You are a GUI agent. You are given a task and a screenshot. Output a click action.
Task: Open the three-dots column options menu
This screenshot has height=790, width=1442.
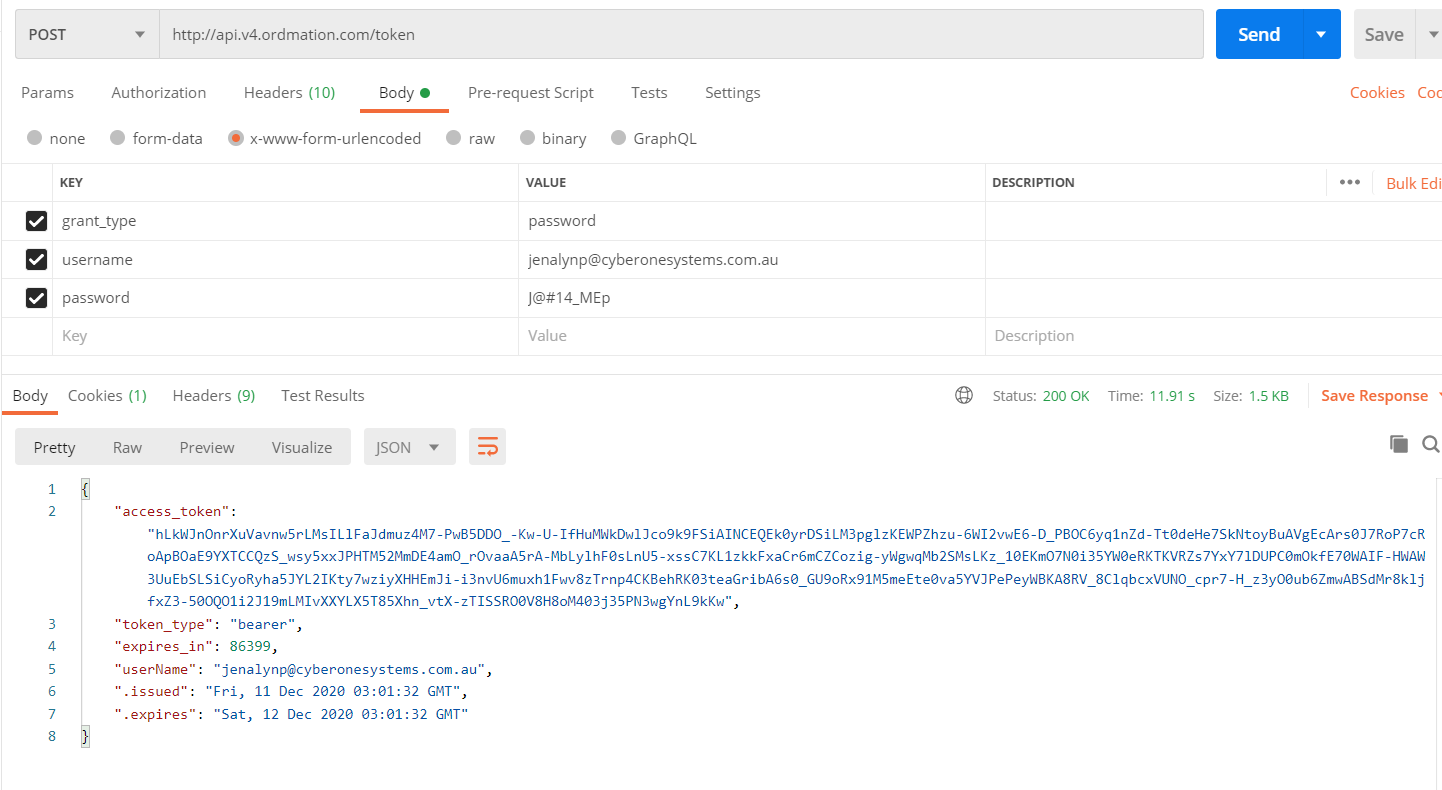pyautogui.click(x=1349, y=183)
